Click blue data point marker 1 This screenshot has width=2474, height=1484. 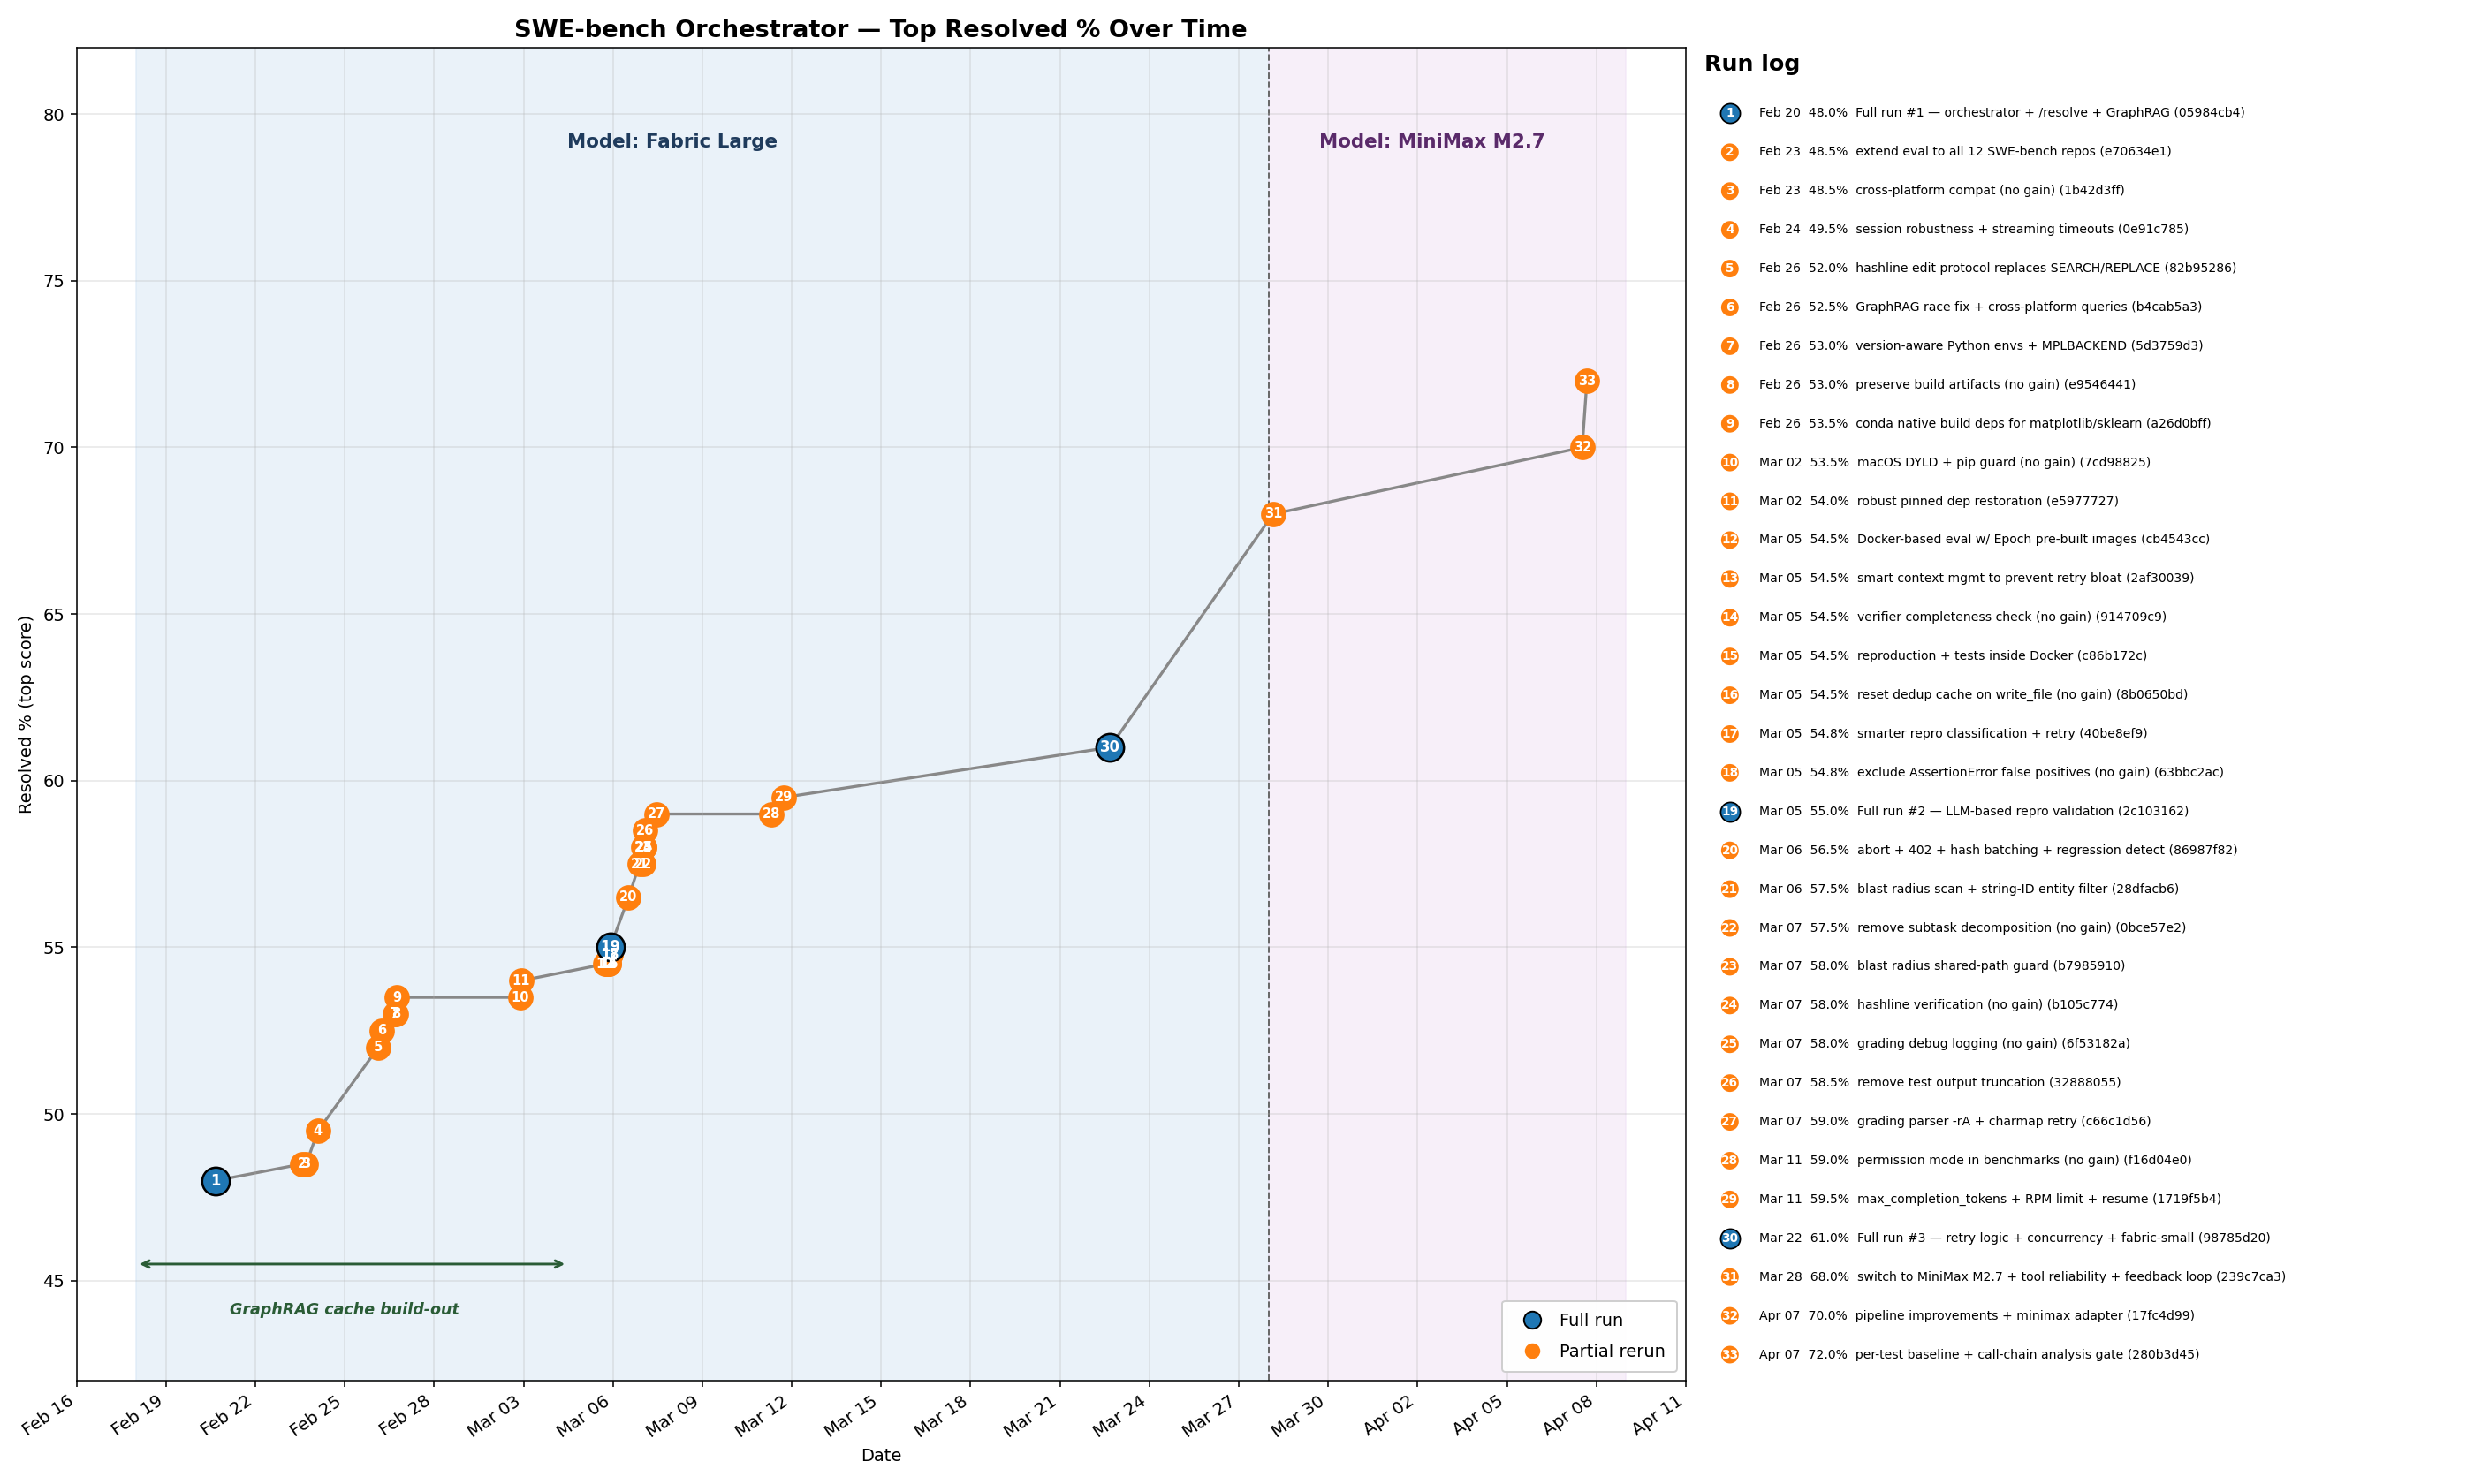point(216,1181)
